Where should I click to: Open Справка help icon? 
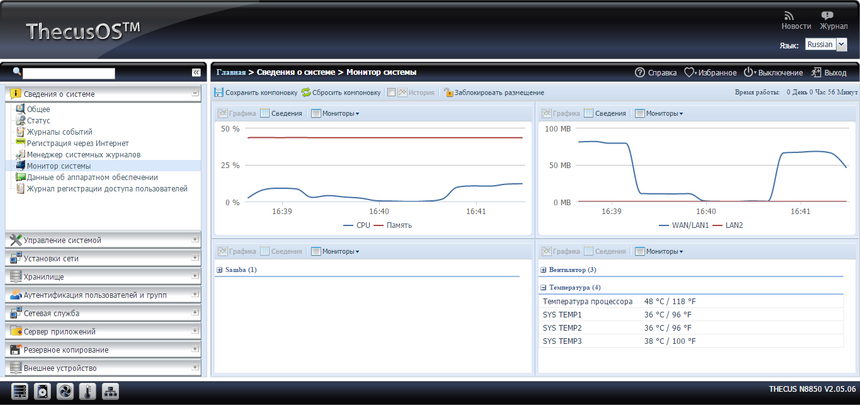pyautogui.click(x=640, y=72)
